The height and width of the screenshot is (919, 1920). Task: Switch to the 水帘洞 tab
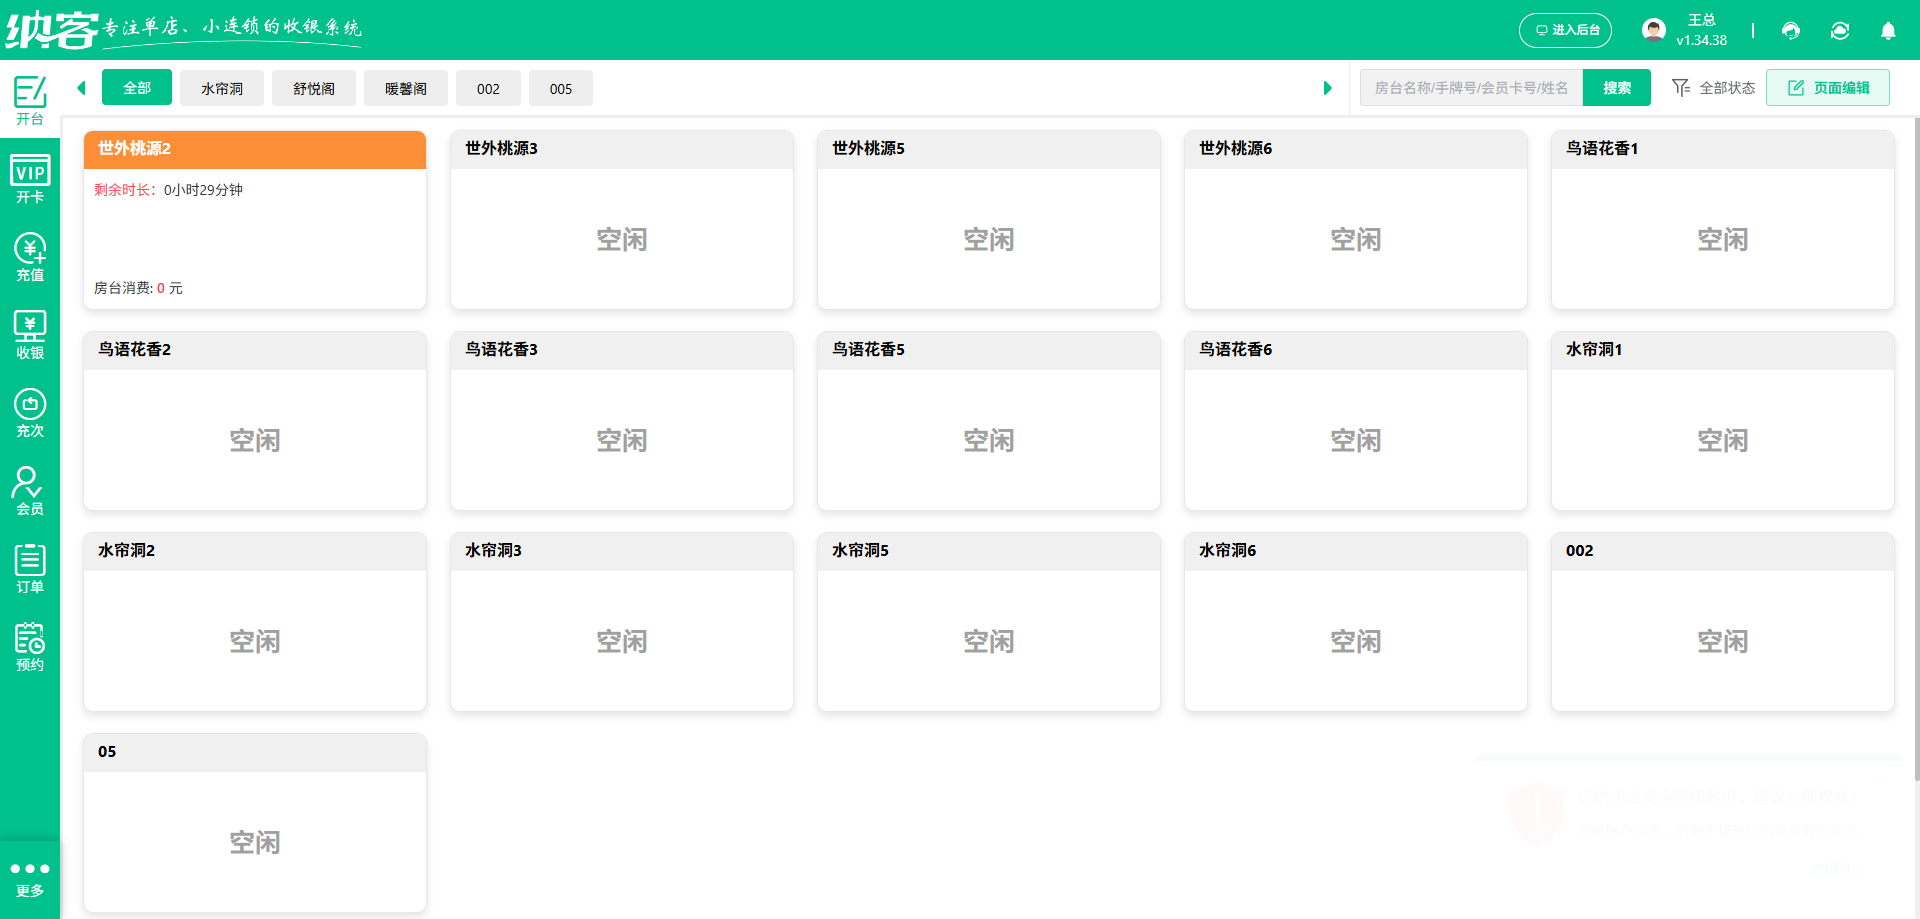(221, 88)
